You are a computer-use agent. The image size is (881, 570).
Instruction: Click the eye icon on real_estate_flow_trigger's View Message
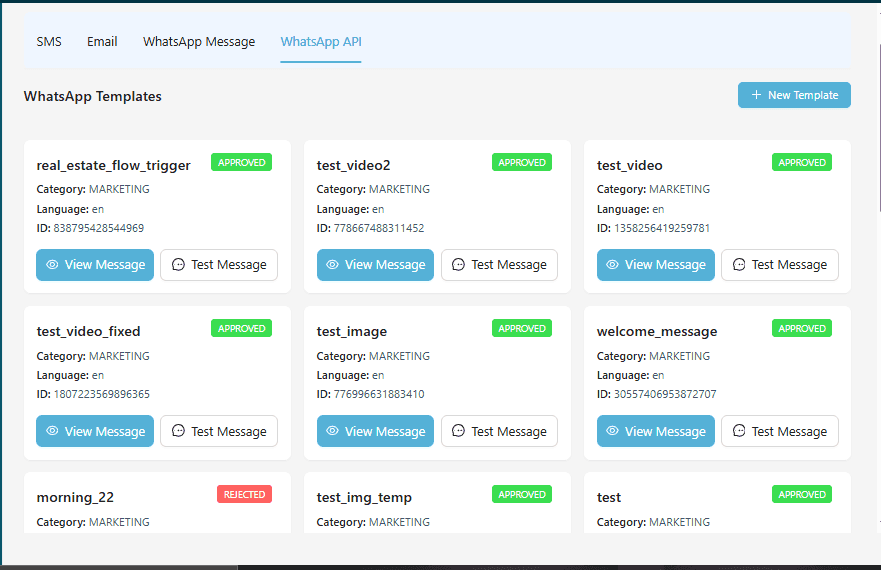[x=52, y=265]
